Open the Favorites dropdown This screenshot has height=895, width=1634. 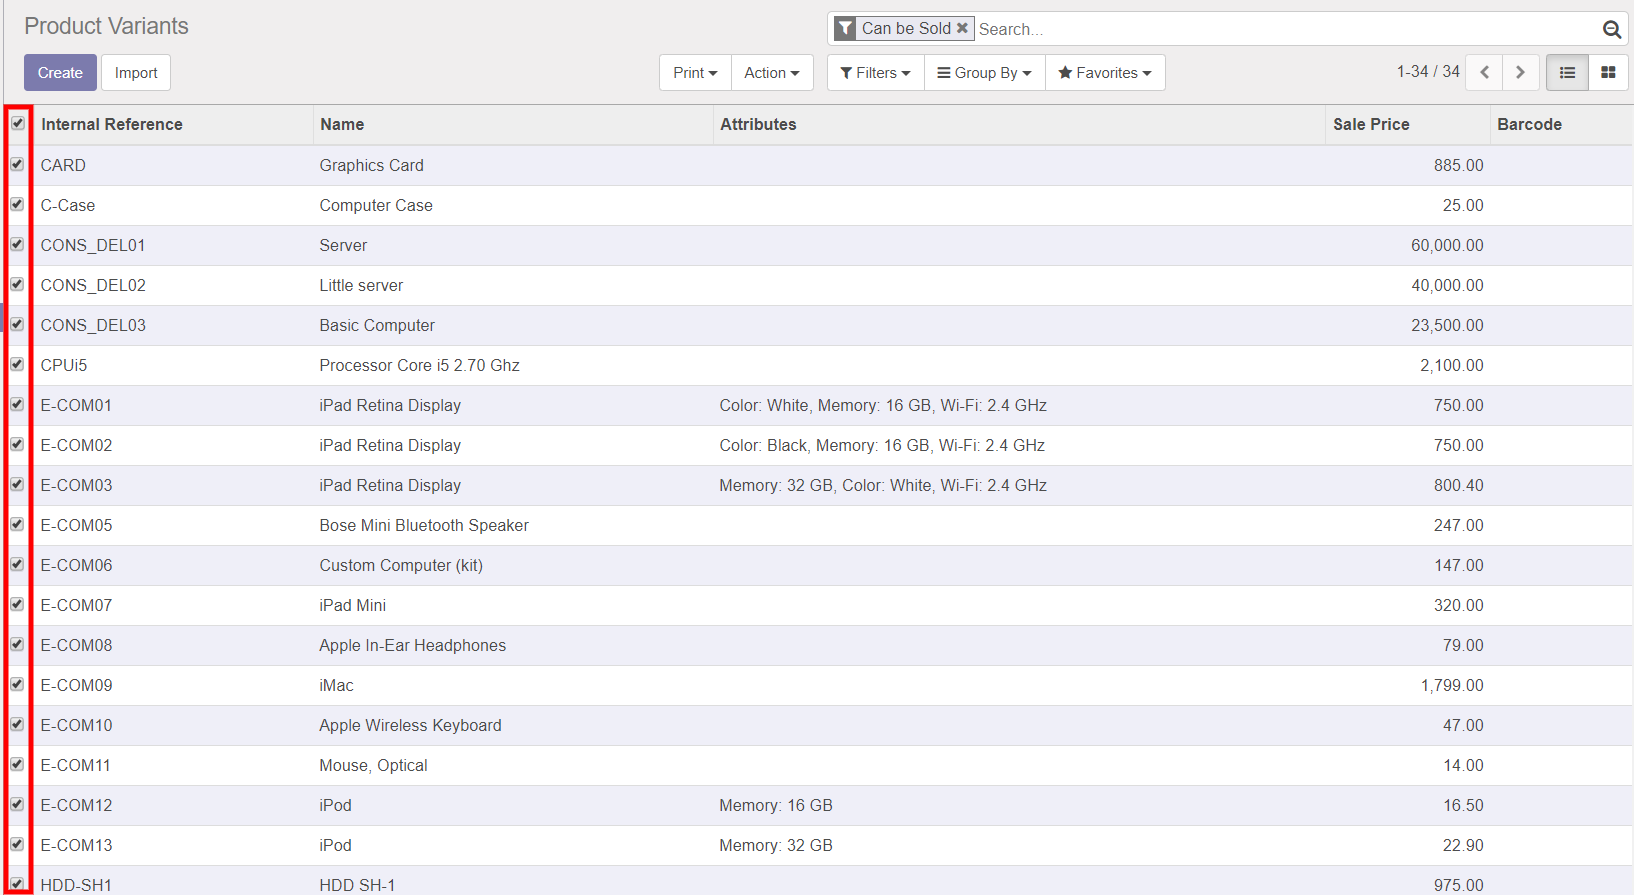(x=1105, y=72)
